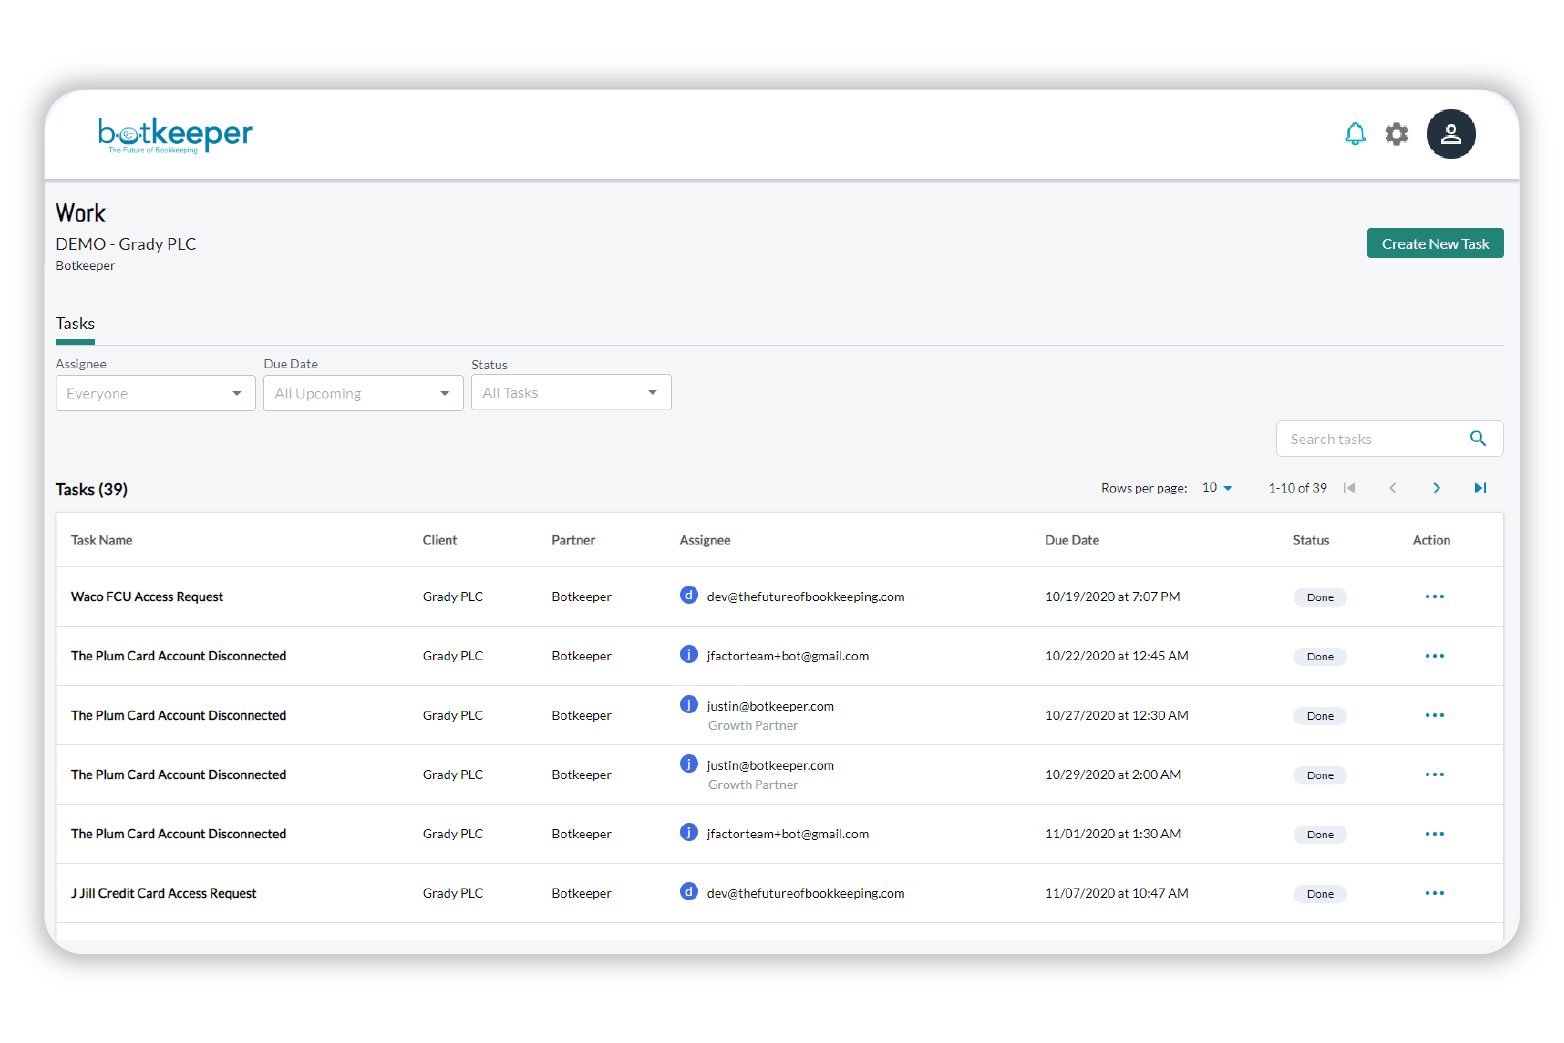Open the notifications bell icon
The height and width of the screenshot is (1043, 1564).
(x=1355, y=134)
